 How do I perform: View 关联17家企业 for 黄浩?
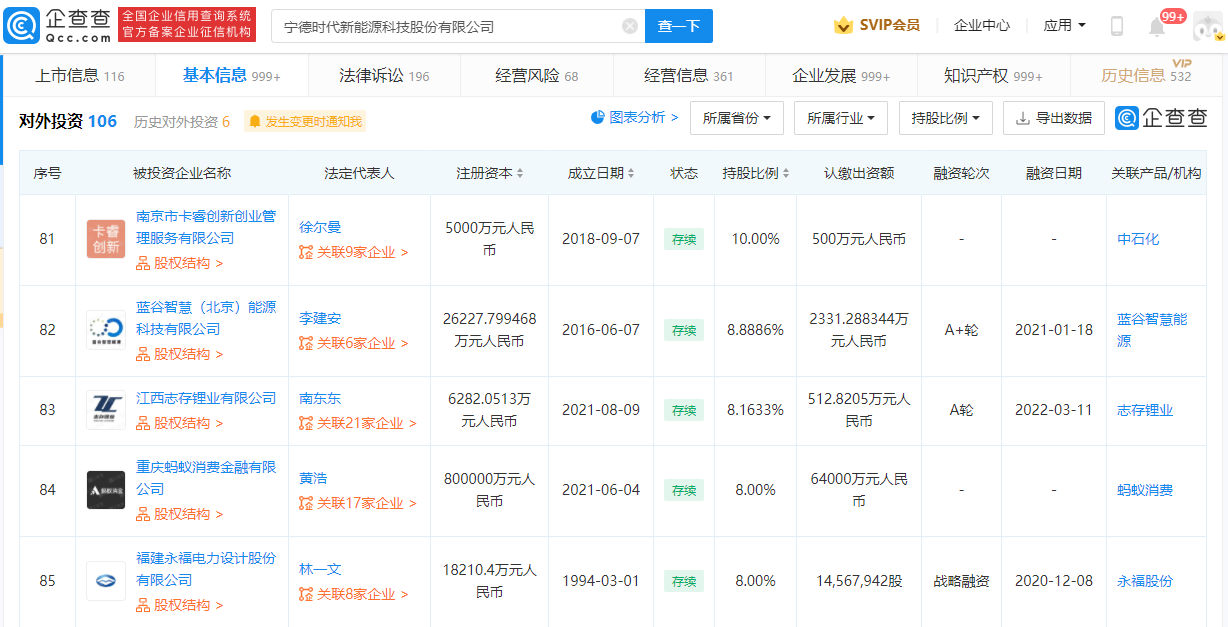coord(358,504)
